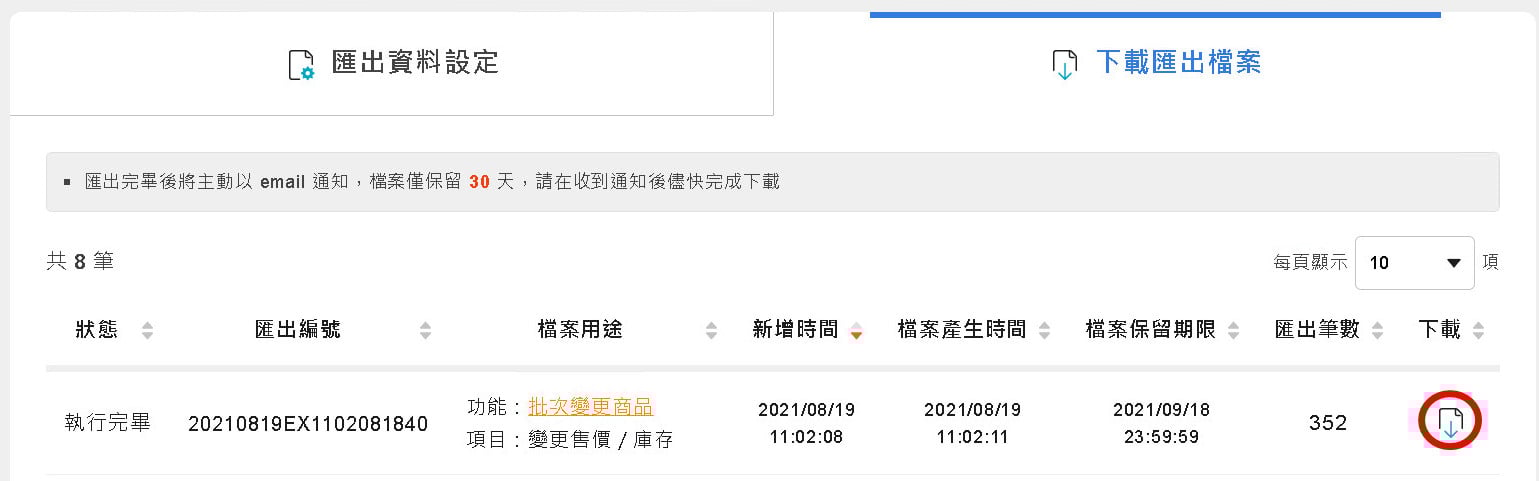Sort by 檔案保留期限 using its arrows
The image size is (1539, 481).
click(x=1233, y=330)
